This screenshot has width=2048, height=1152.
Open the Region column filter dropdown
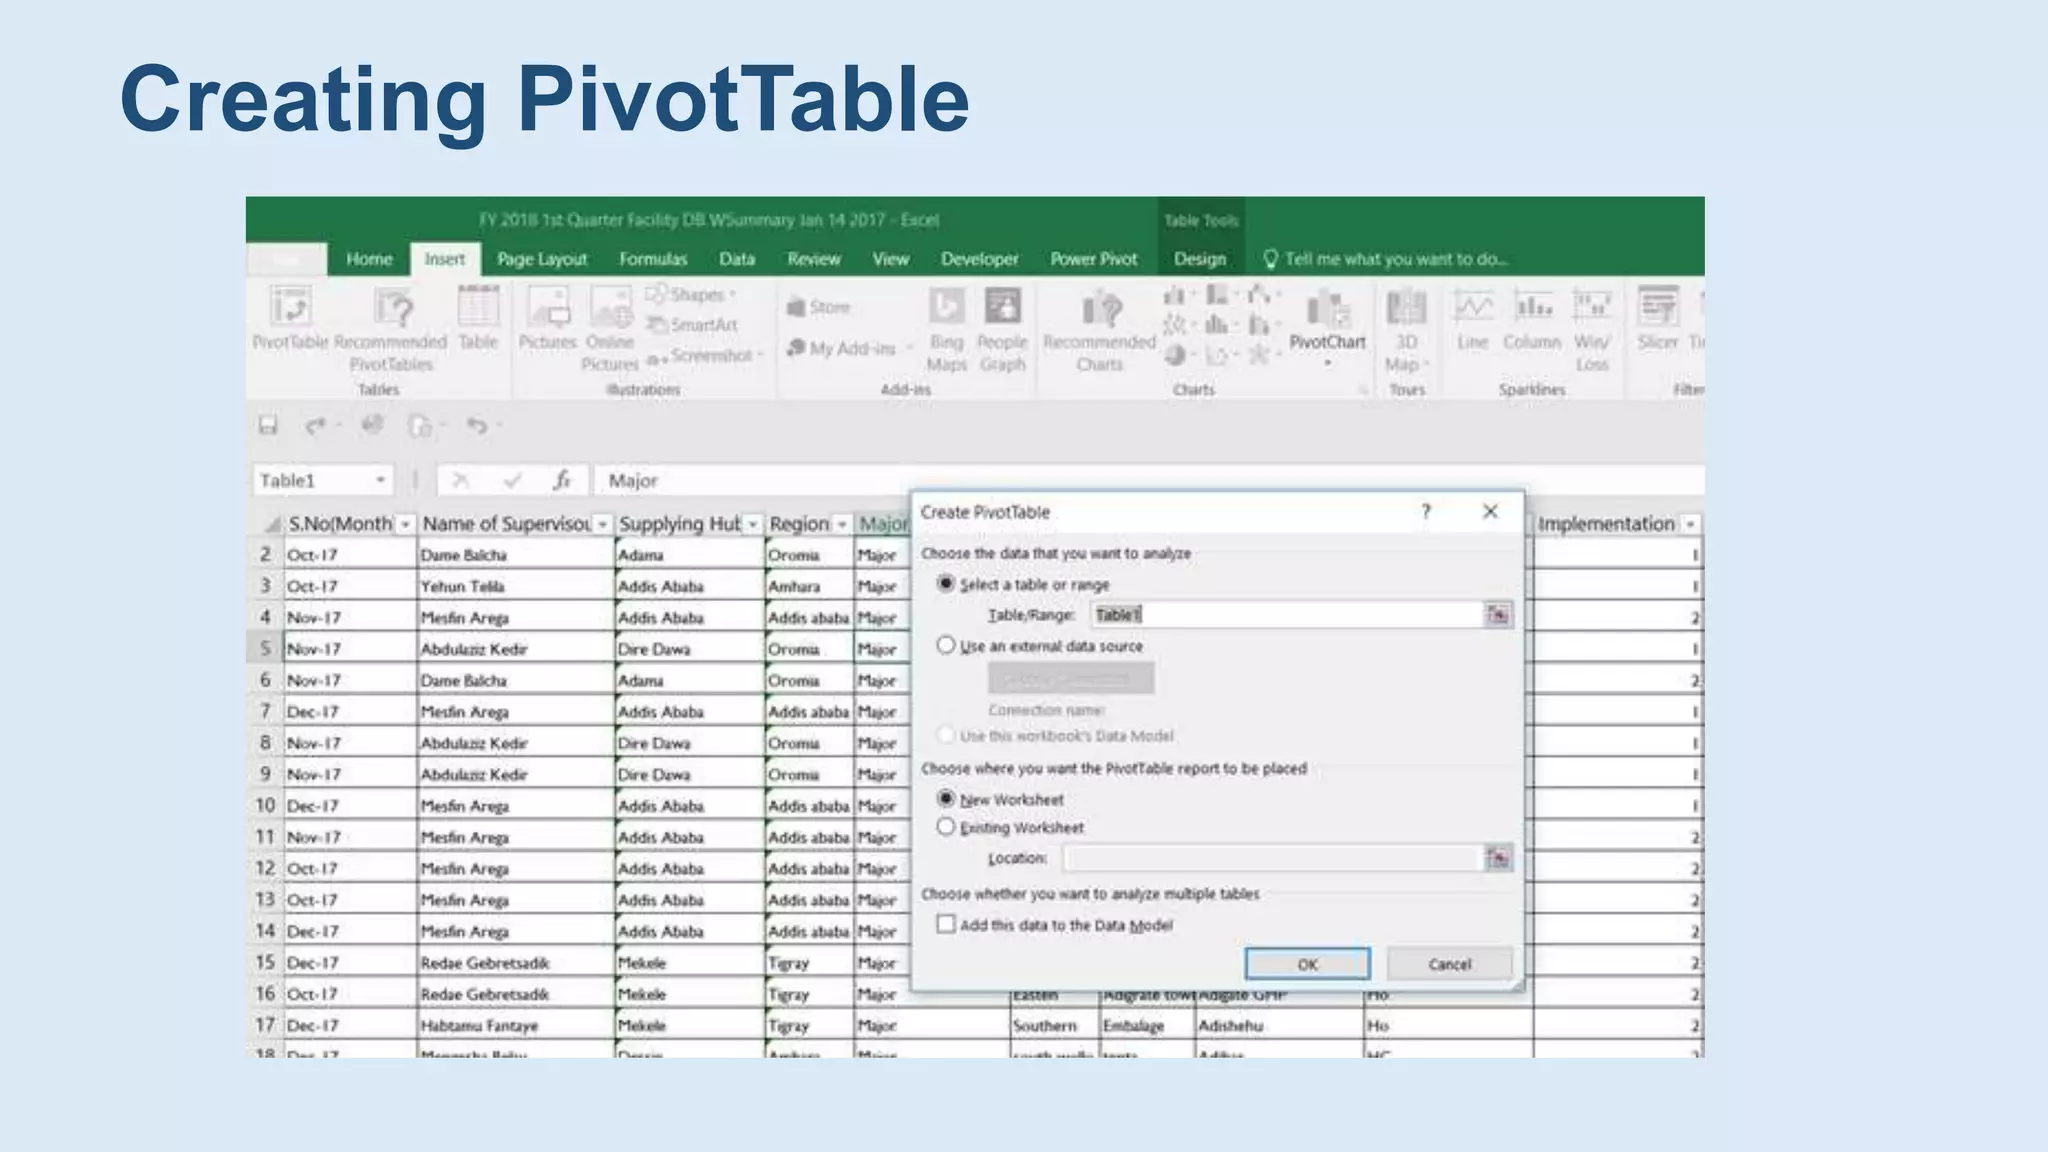pos(842,525)
